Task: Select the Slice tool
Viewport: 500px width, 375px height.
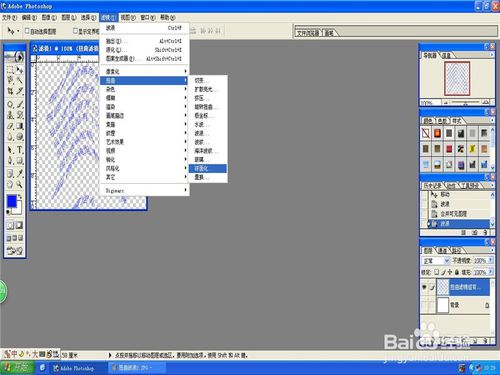Action: pos(20,91)
